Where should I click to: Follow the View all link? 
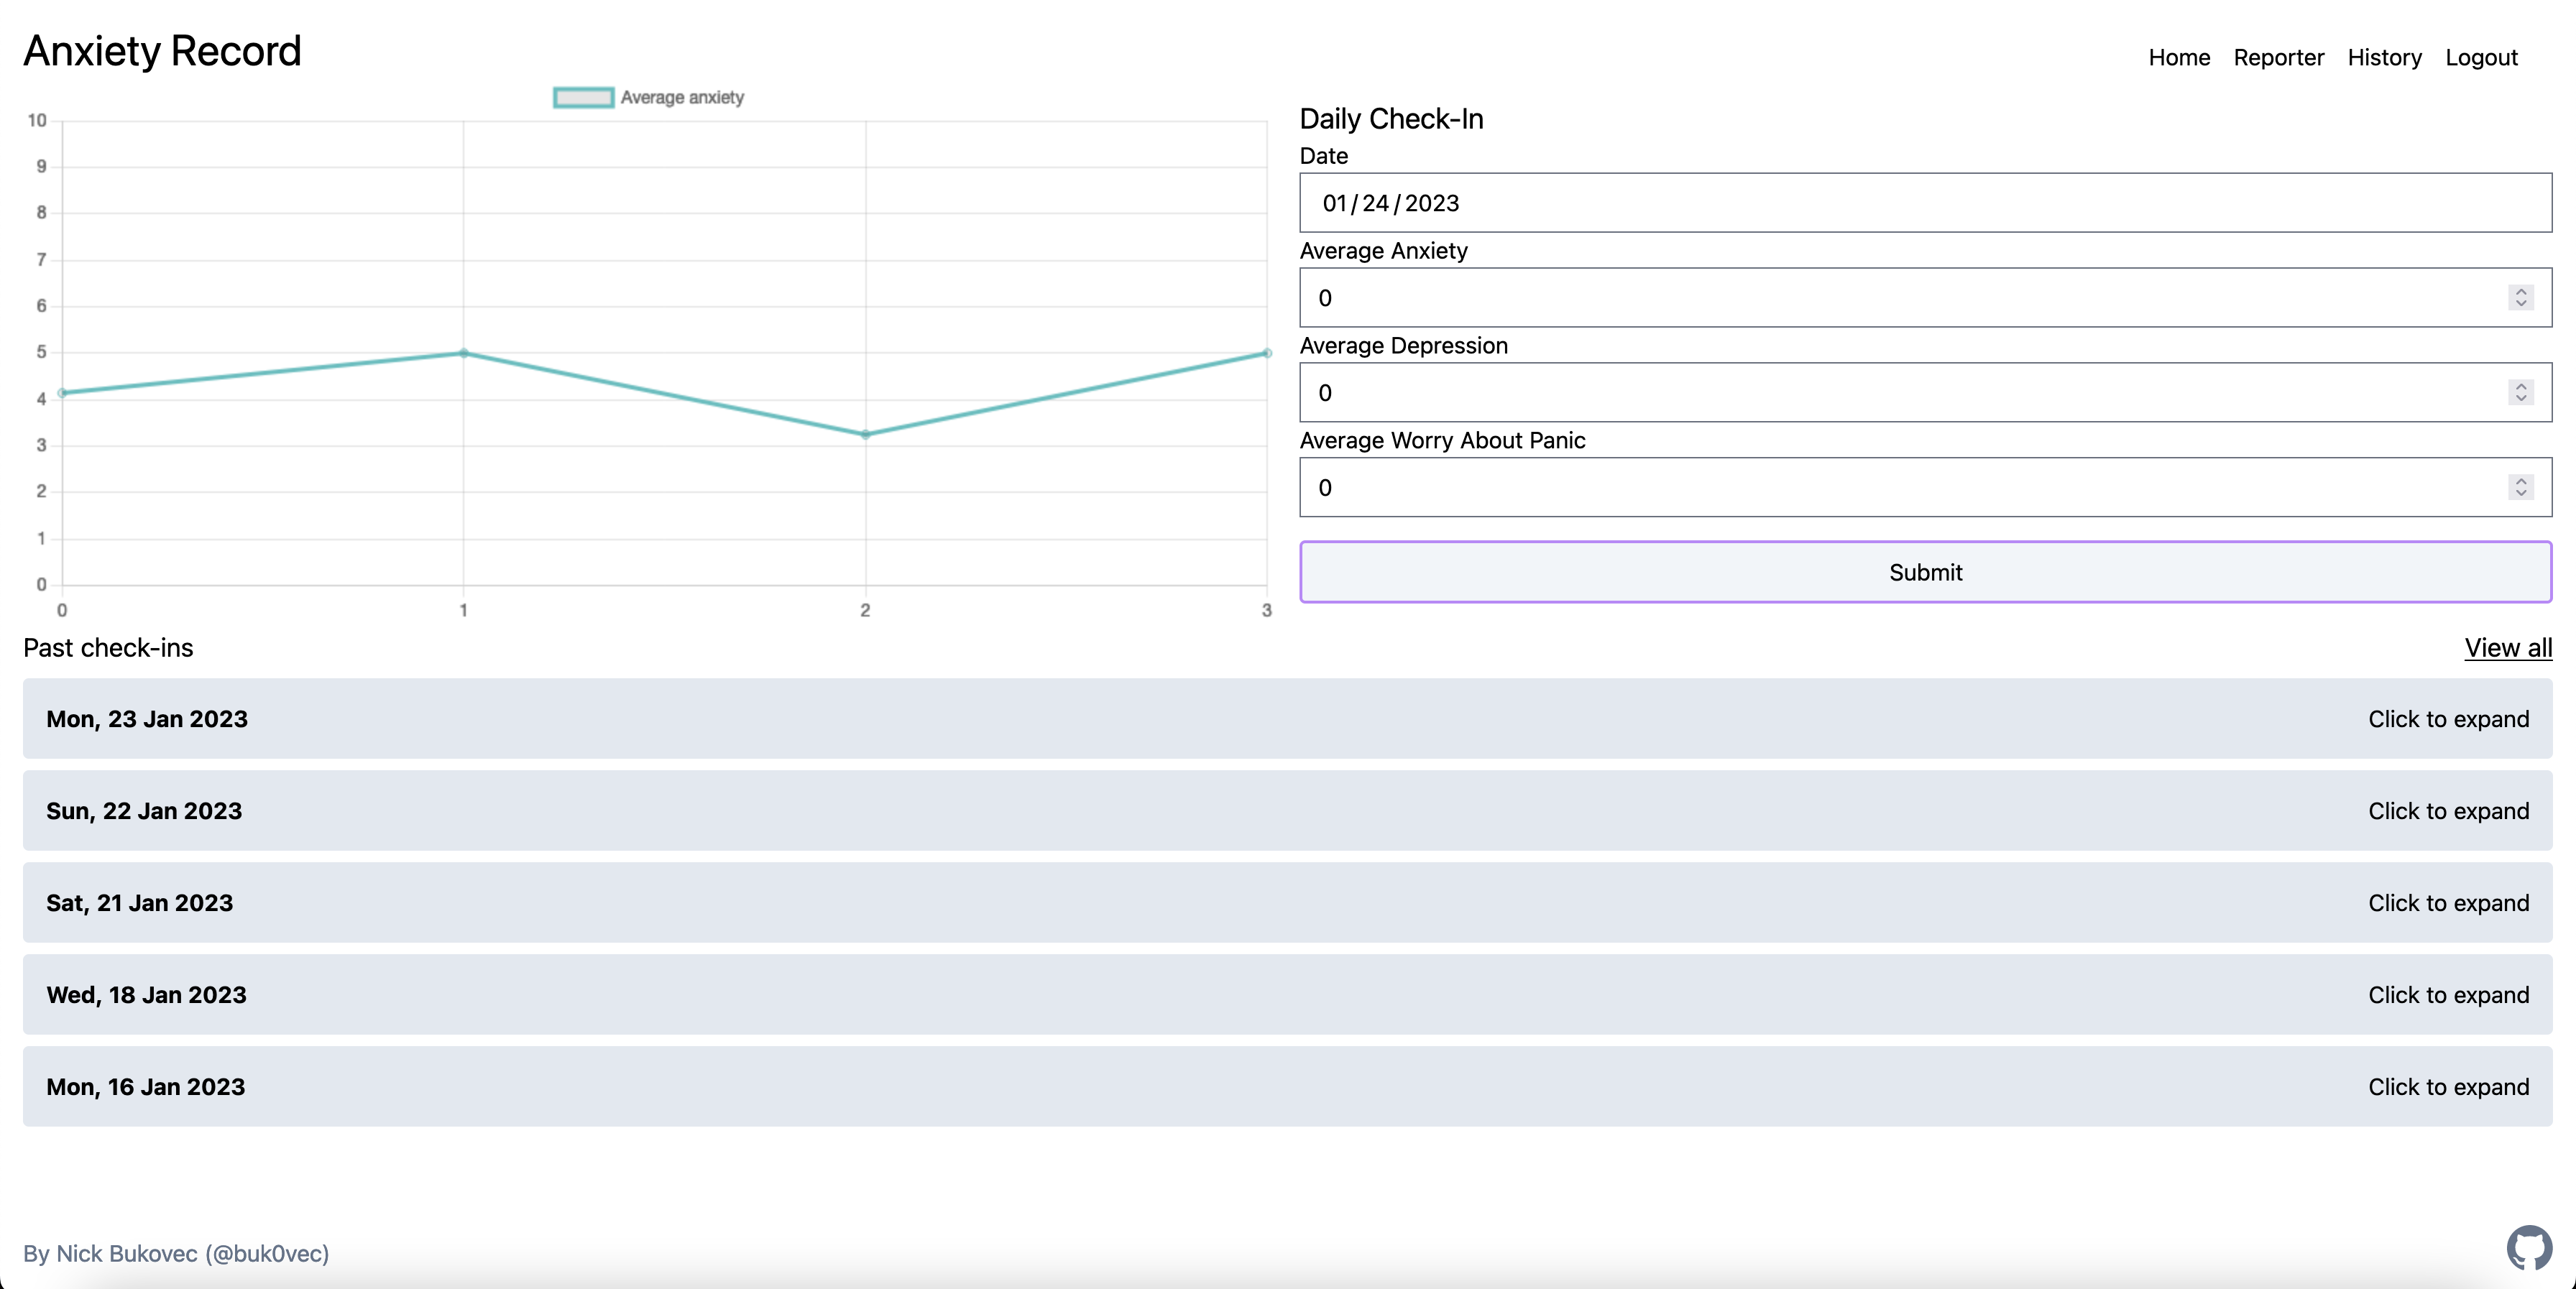point(2507,648)
